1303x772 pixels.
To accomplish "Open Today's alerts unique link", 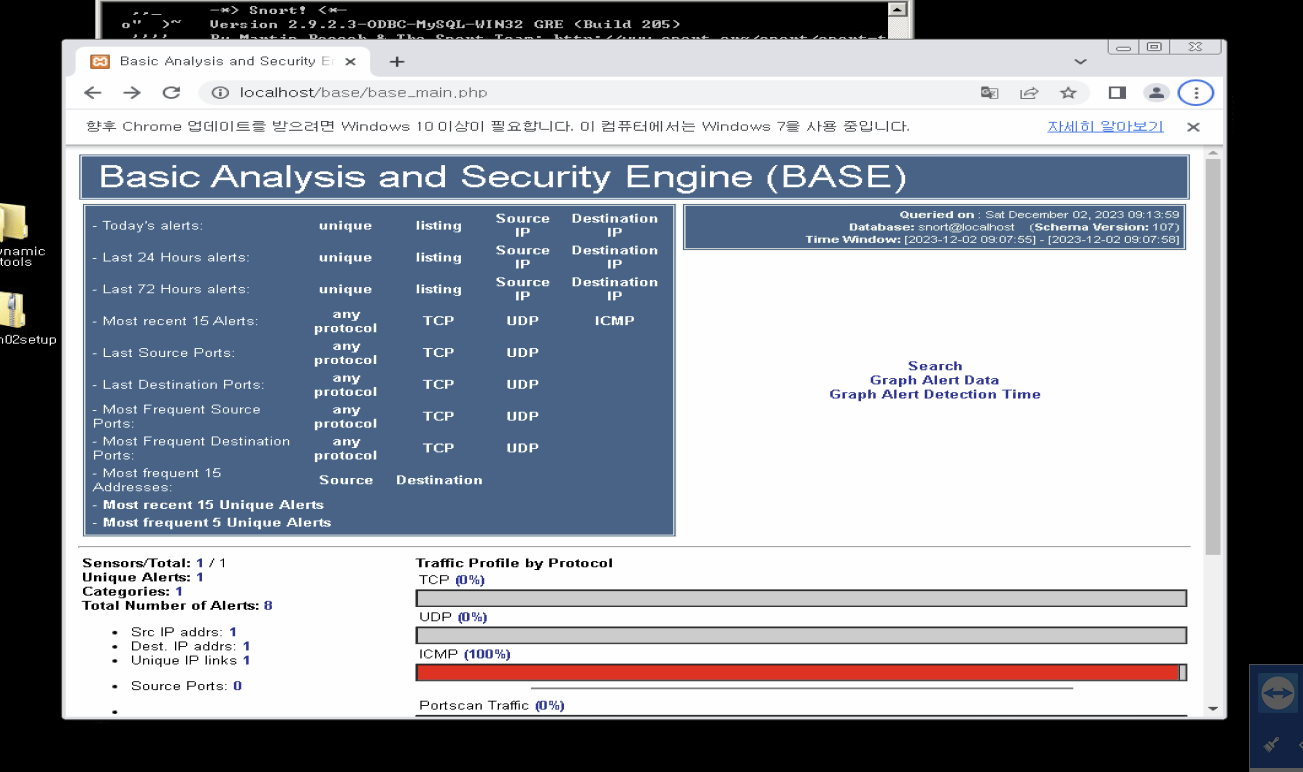I will (x=345, y=226).
